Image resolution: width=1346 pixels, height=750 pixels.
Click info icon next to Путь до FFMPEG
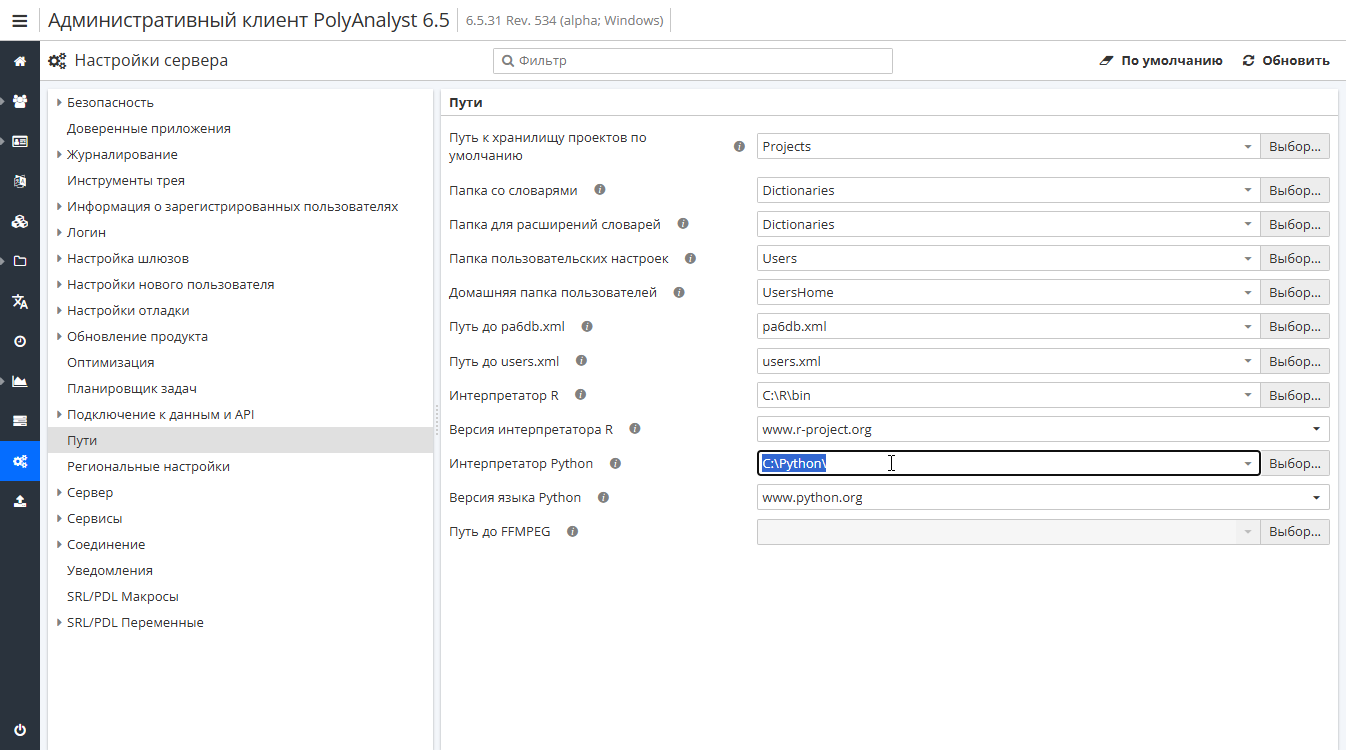click(x=572, y=531)
